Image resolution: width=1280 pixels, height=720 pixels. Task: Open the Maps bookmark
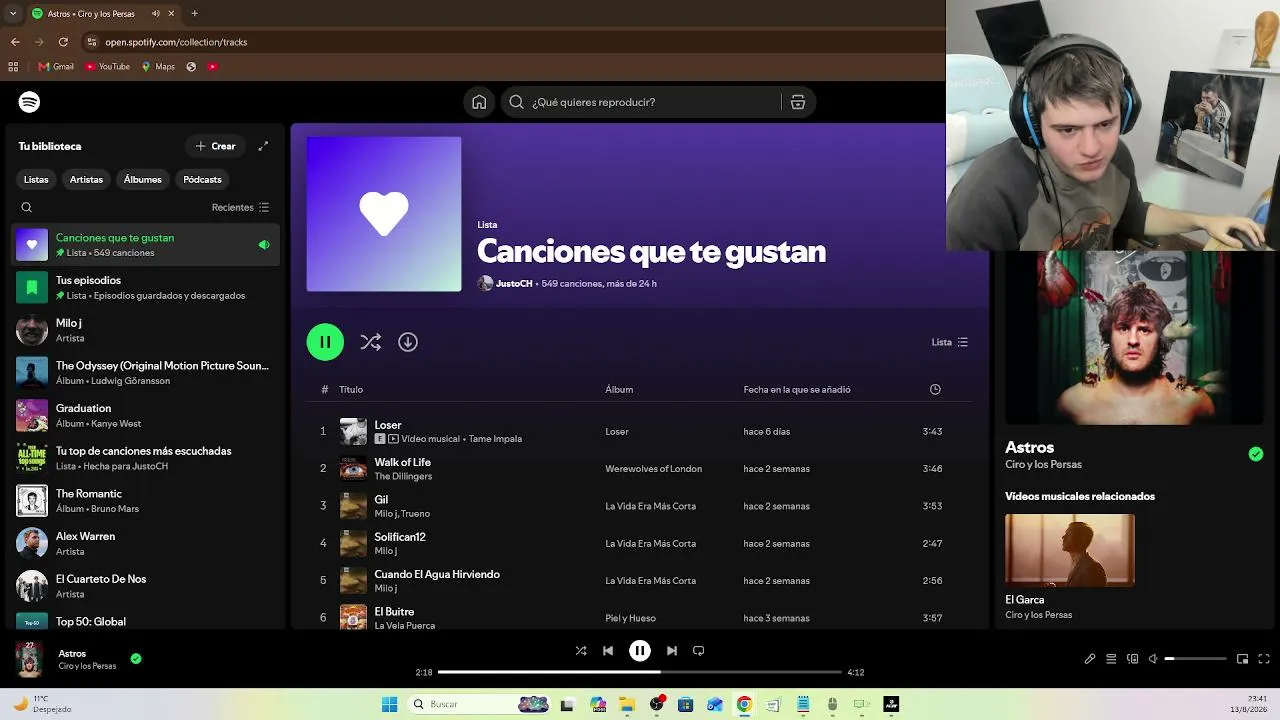(x=158, y=67)
